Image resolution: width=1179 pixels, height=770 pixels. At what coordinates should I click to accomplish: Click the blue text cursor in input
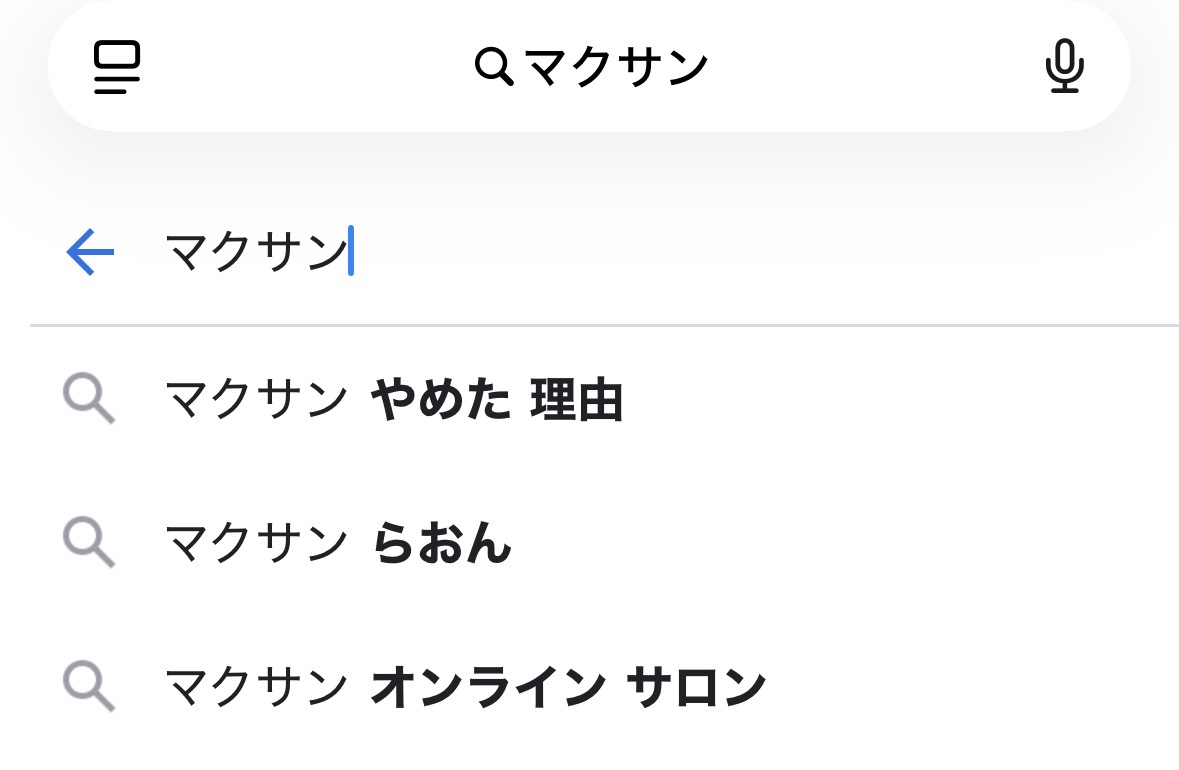pyautogui.click(x=351, y=252)
